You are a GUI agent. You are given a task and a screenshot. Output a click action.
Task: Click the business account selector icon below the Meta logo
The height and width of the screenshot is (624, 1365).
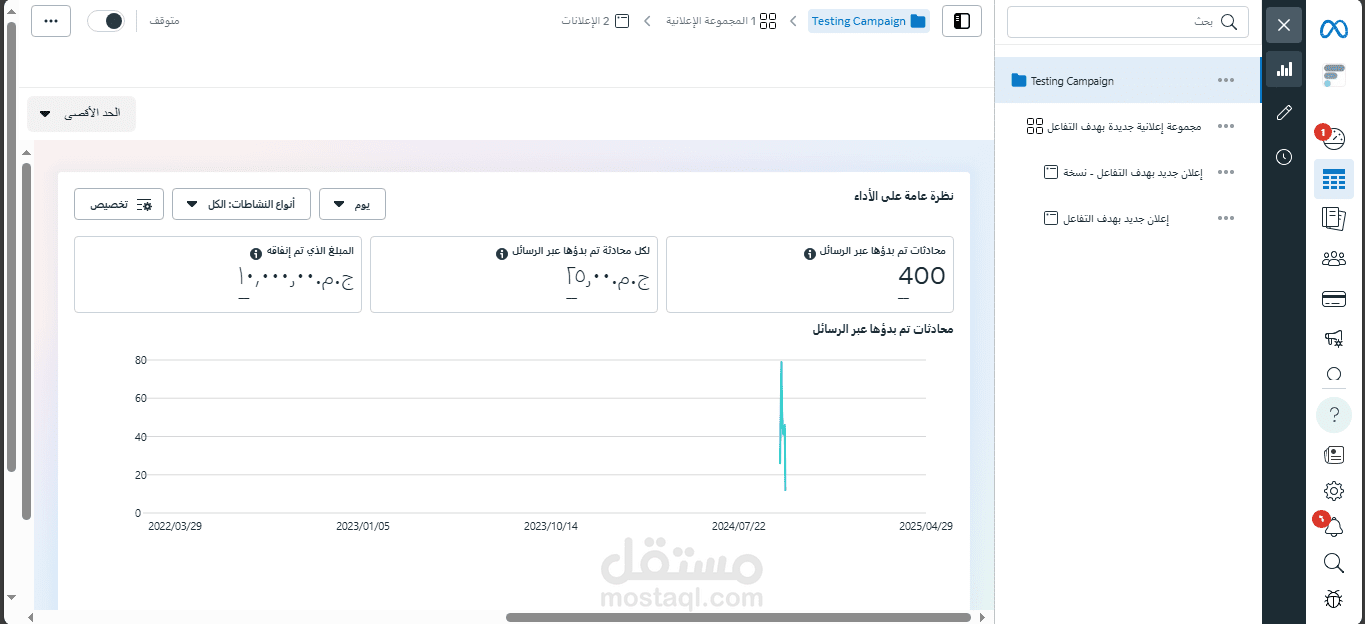coord(1334,75)
